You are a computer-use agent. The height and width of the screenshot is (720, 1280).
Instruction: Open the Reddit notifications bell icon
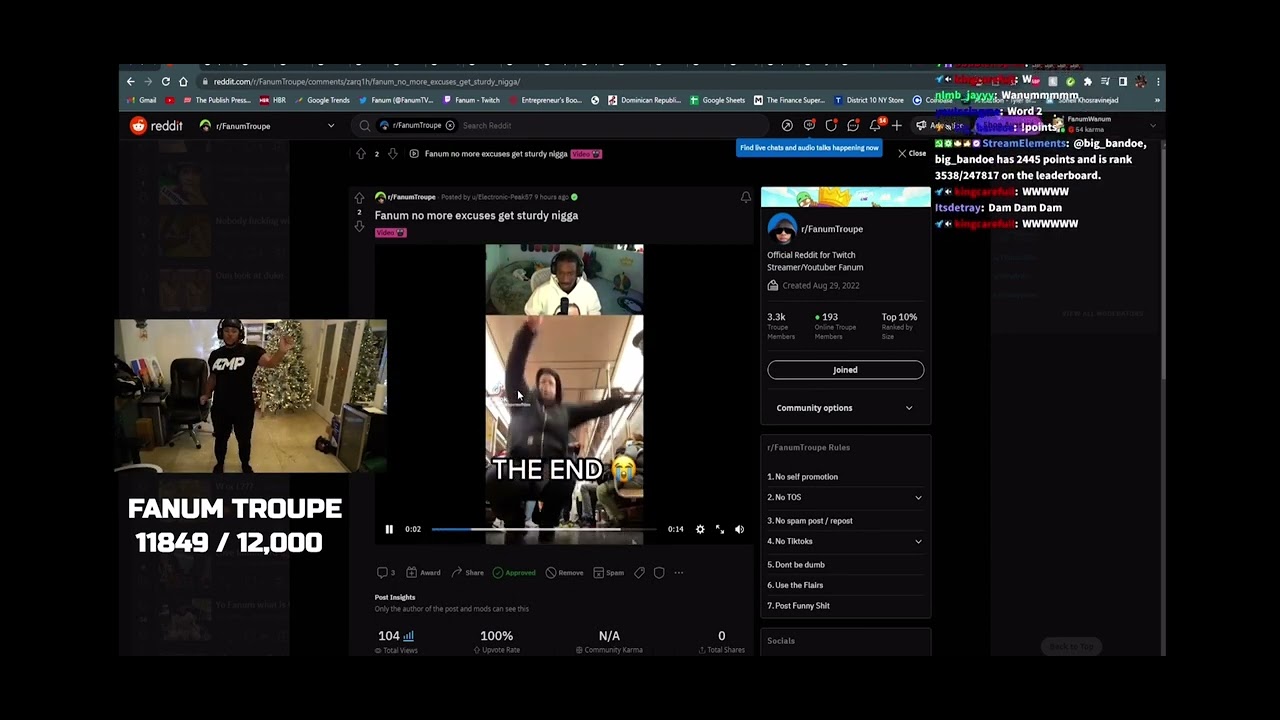click(x=875, y=125)
